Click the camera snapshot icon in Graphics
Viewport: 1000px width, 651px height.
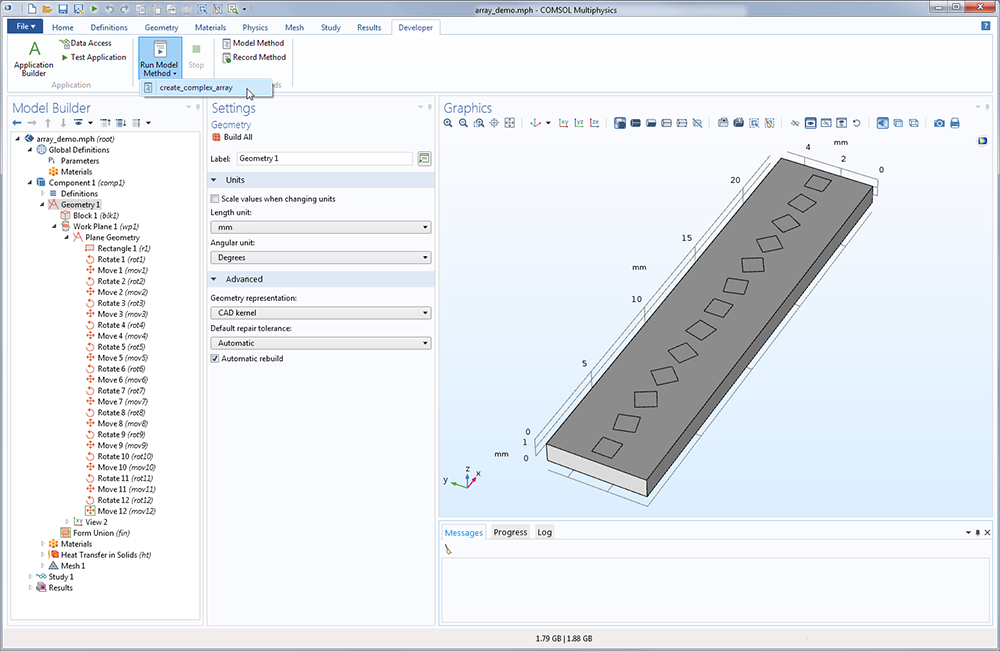[939, 123]
